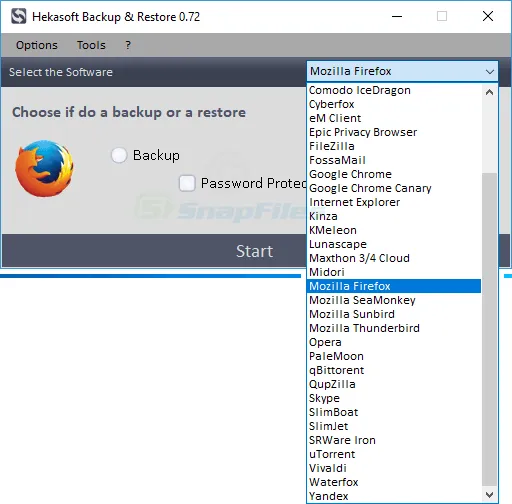Select Opera in the software list
The width and height of the screenshot is (512, 504).
pos(394,342)
